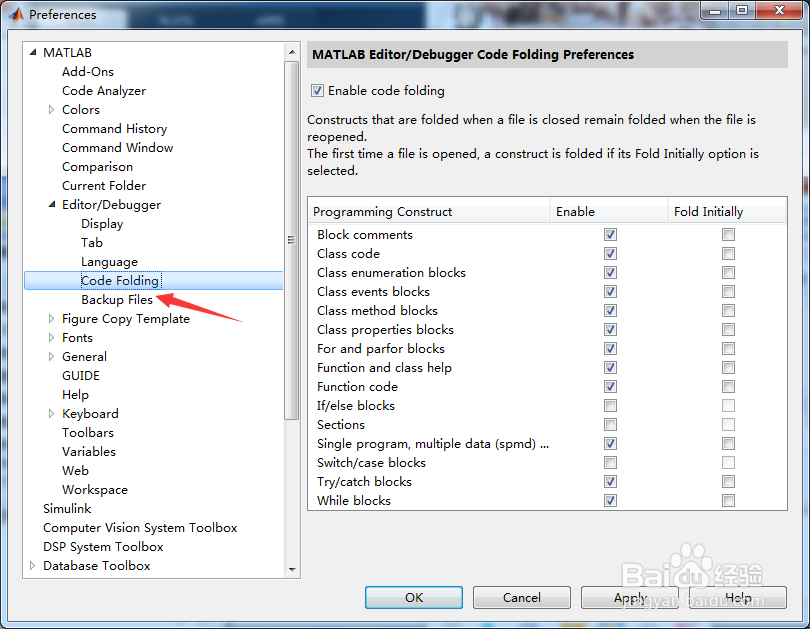Toggle Enable for Block comments

(610, 234)
